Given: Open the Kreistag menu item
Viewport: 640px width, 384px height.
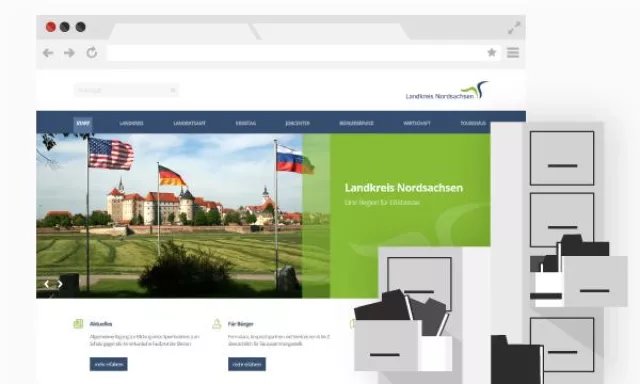Looking at the screenshot, I should pyautogui.click(x=246, y=123).
